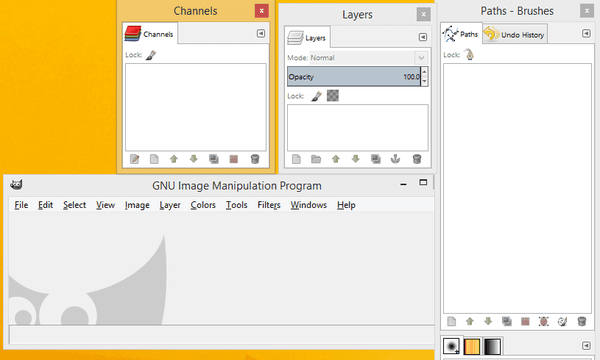600x360 pixels.
Task: Select the Channels tab
Action: pyautogui.click(x=150, y=34)
